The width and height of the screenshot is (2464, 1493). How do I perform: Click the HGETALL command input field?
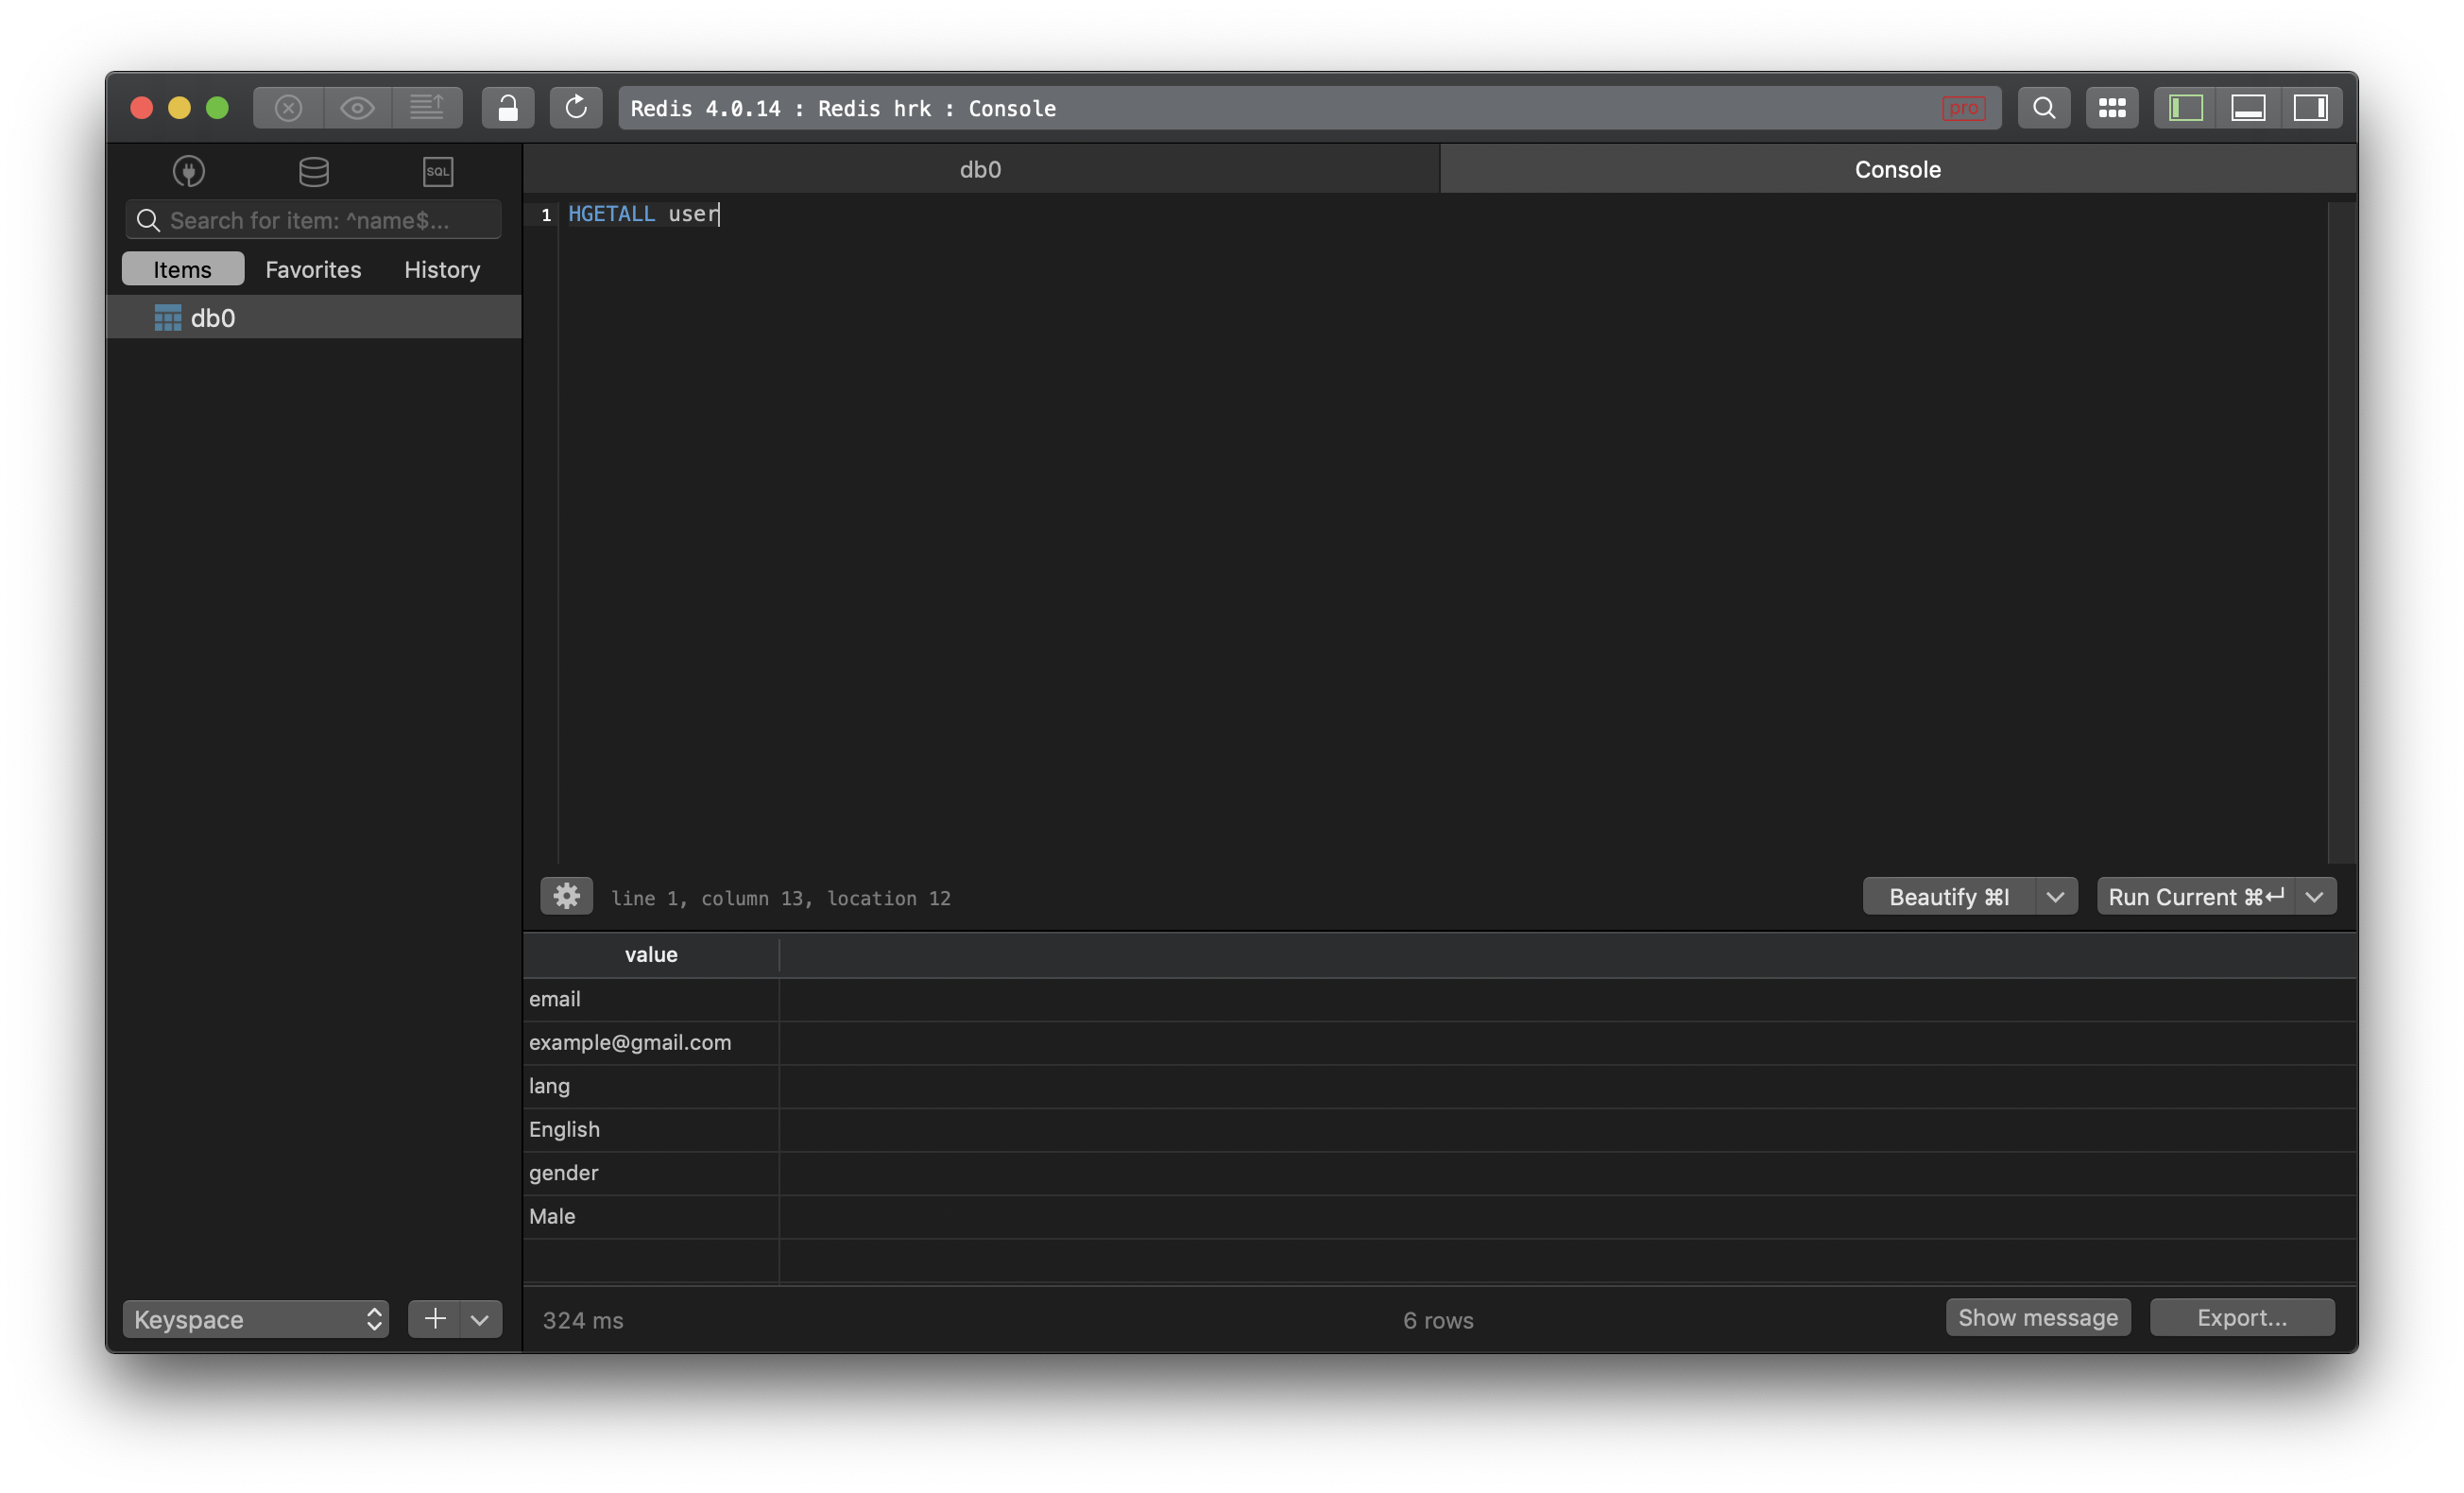click(642, 213)
